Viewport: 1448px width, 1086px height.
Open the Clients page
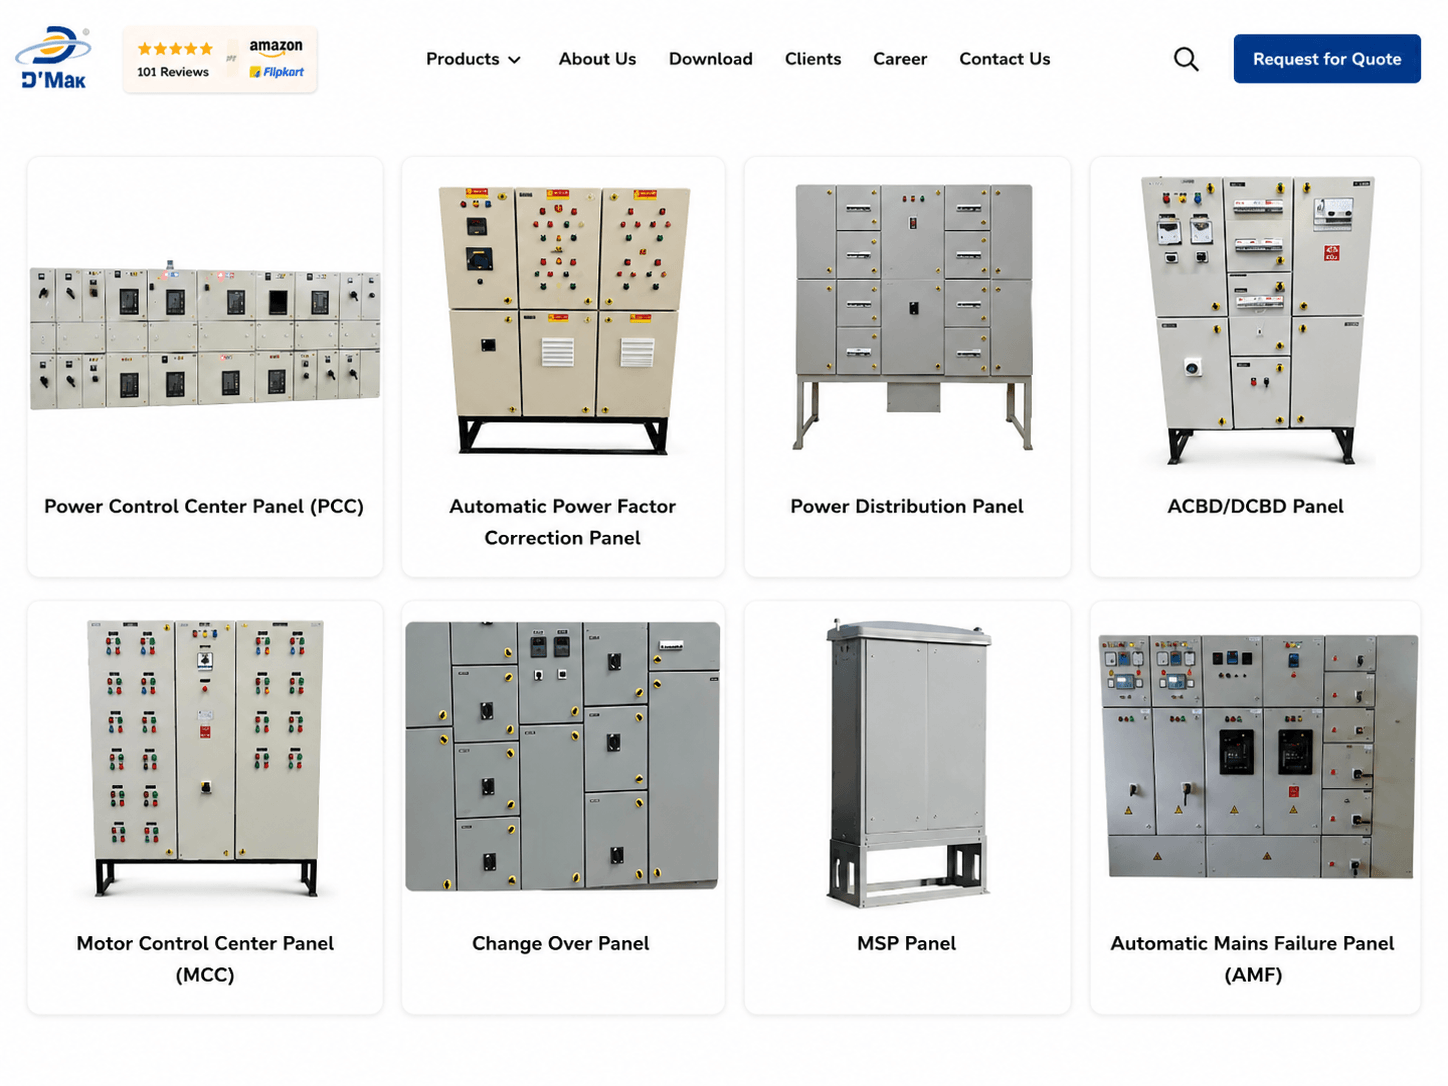click(x=813, y=59)
